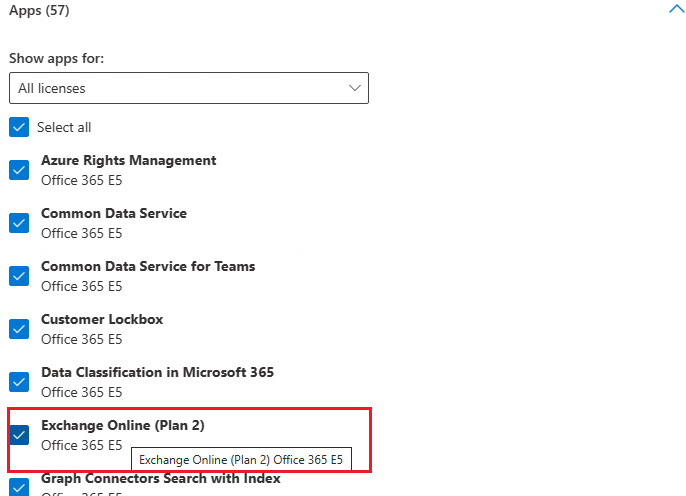
Task: Click the Common Data Service label
Action: (x=114, y=213)
